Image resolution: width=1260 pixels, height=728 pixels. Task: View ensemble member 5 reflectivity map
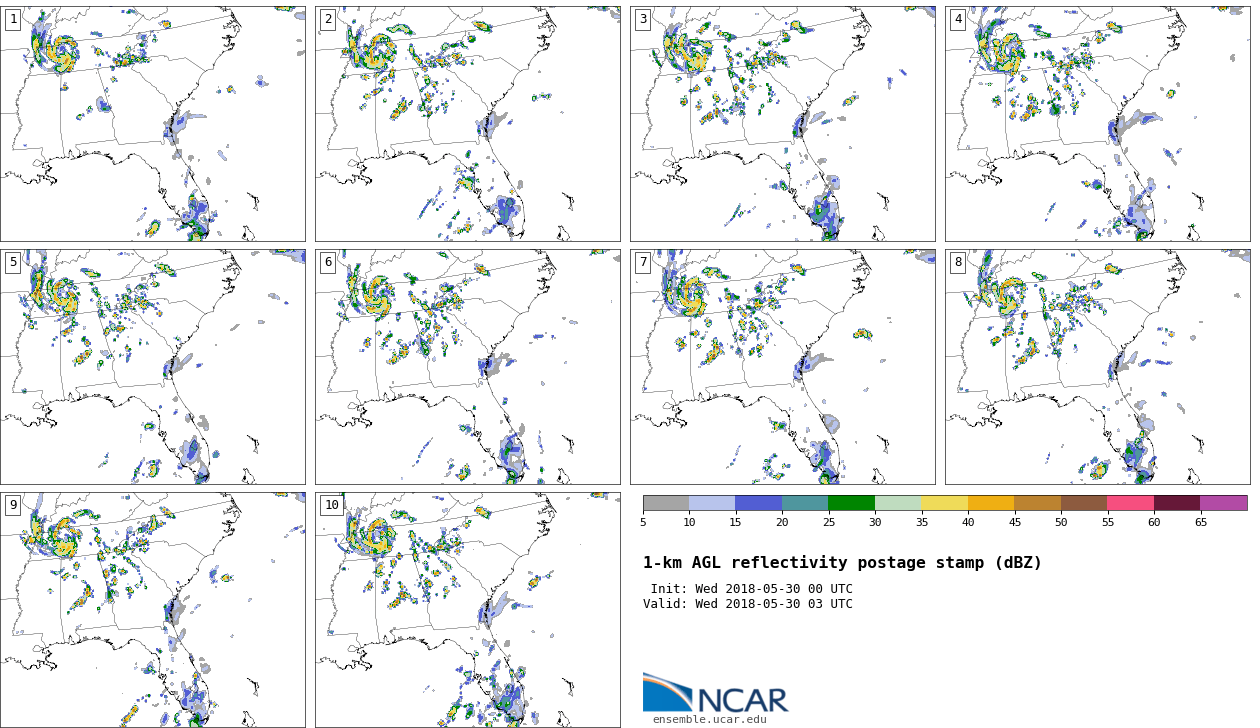[x=153, y=367]
